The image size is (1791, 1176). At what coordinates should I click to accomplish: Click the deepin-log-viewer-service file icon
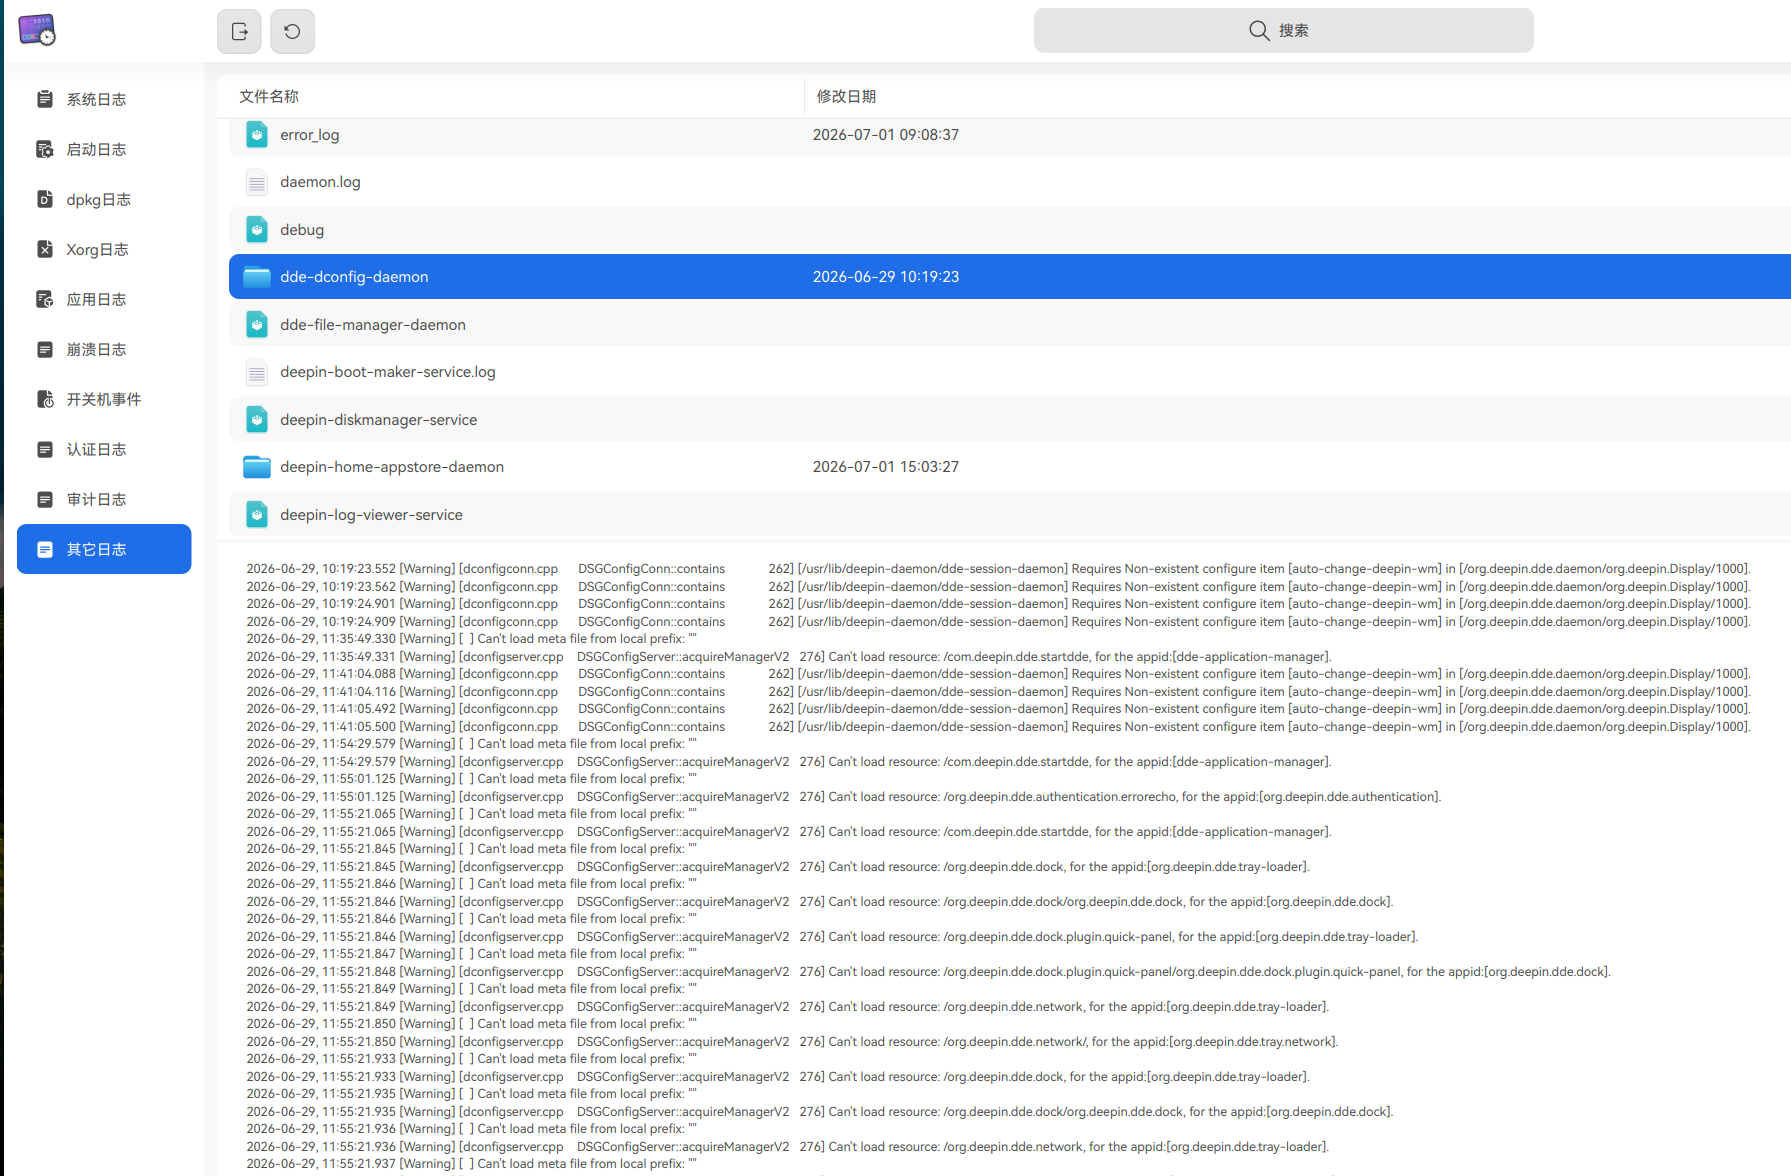coord(257,514)
